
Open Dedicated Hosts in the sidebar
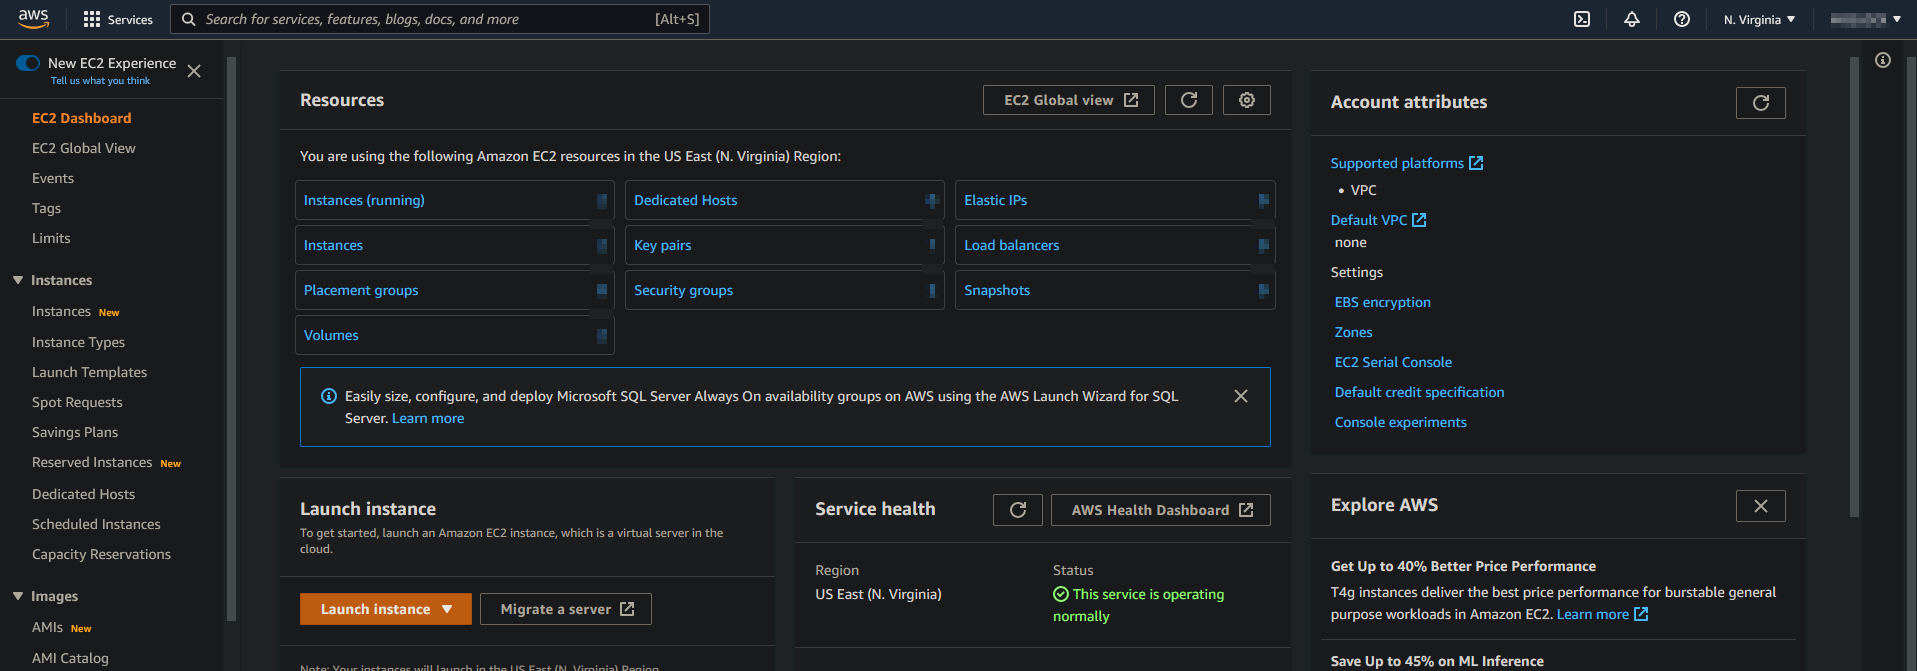click(83, 494)
